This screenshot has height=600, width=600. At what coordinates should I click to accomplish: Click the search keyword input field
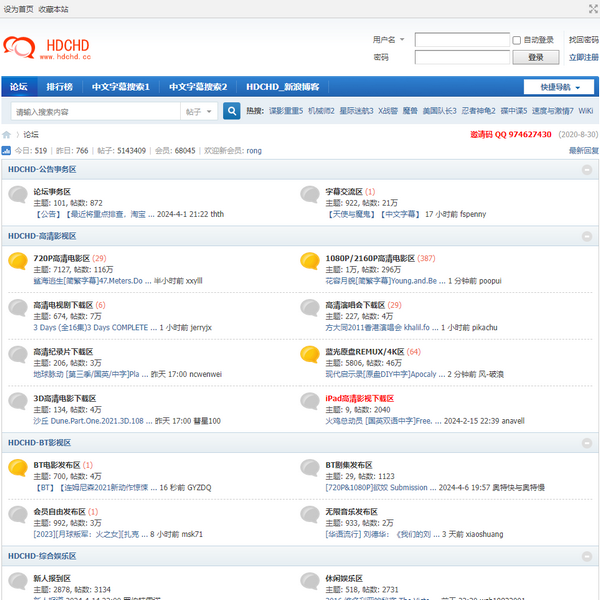(95, 112)
